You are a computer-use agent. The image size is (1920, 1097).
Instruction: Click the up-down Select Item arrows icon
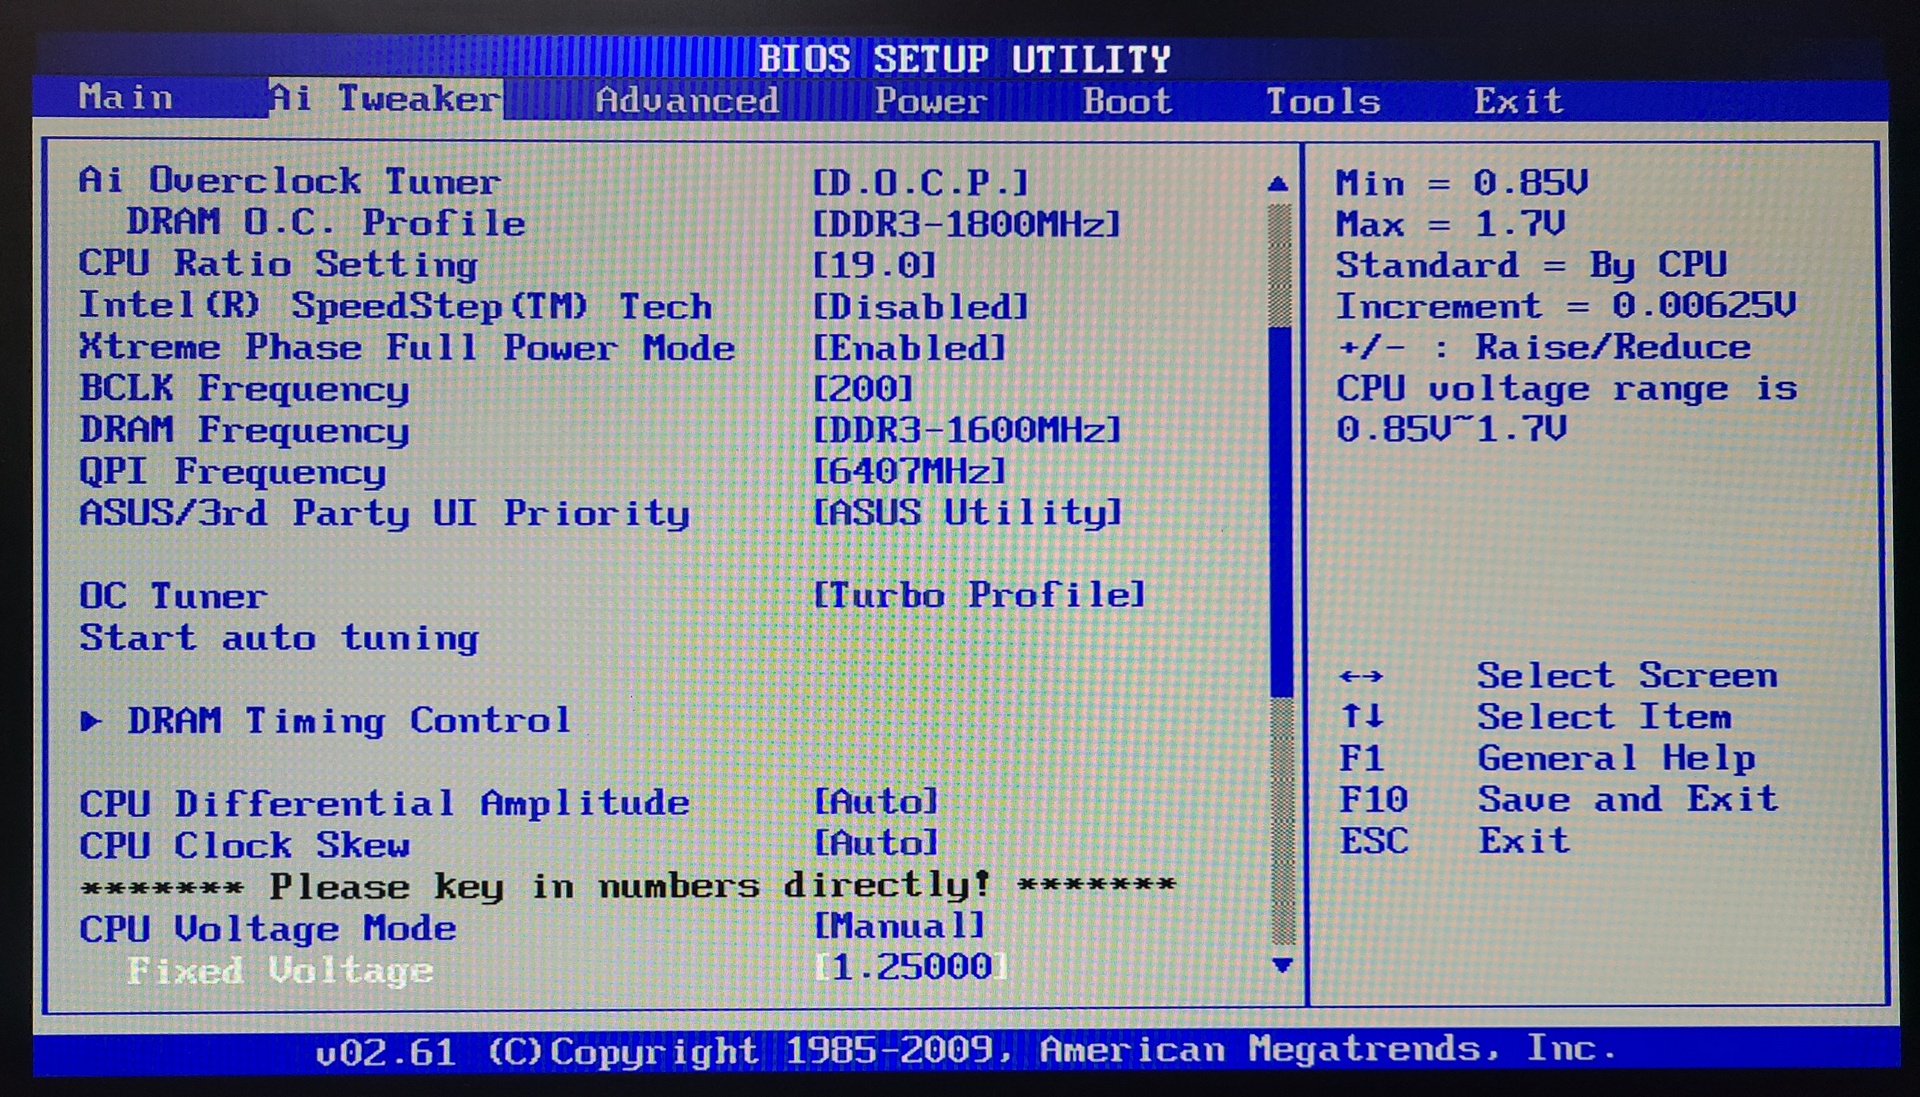coord(1361,717)
